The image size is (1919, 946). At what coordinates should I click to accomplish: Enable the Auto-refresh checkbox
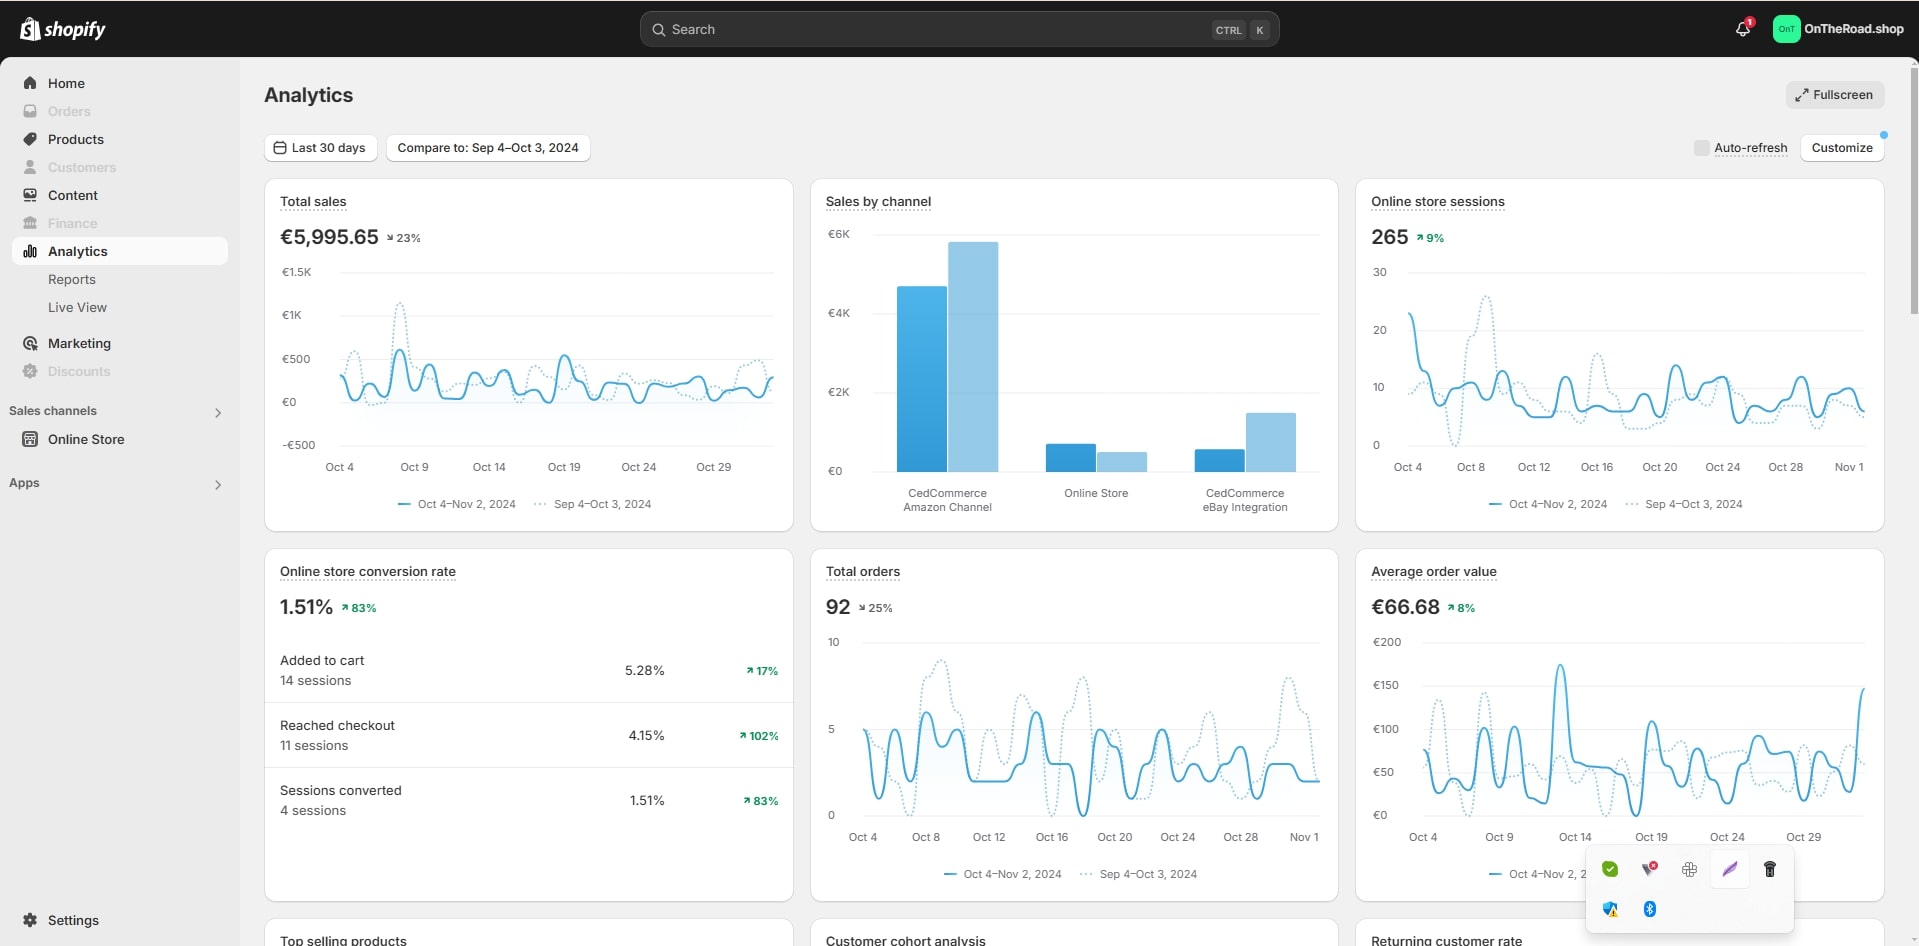click(1701, 148)
